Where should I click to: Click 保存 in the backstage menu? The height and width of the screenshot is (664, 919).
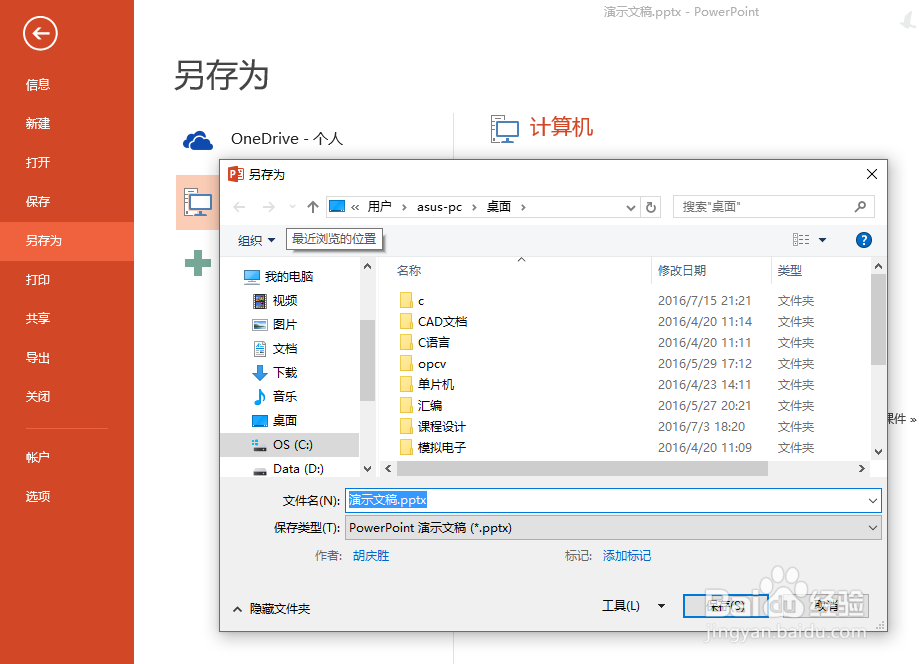tap(38, 202)
